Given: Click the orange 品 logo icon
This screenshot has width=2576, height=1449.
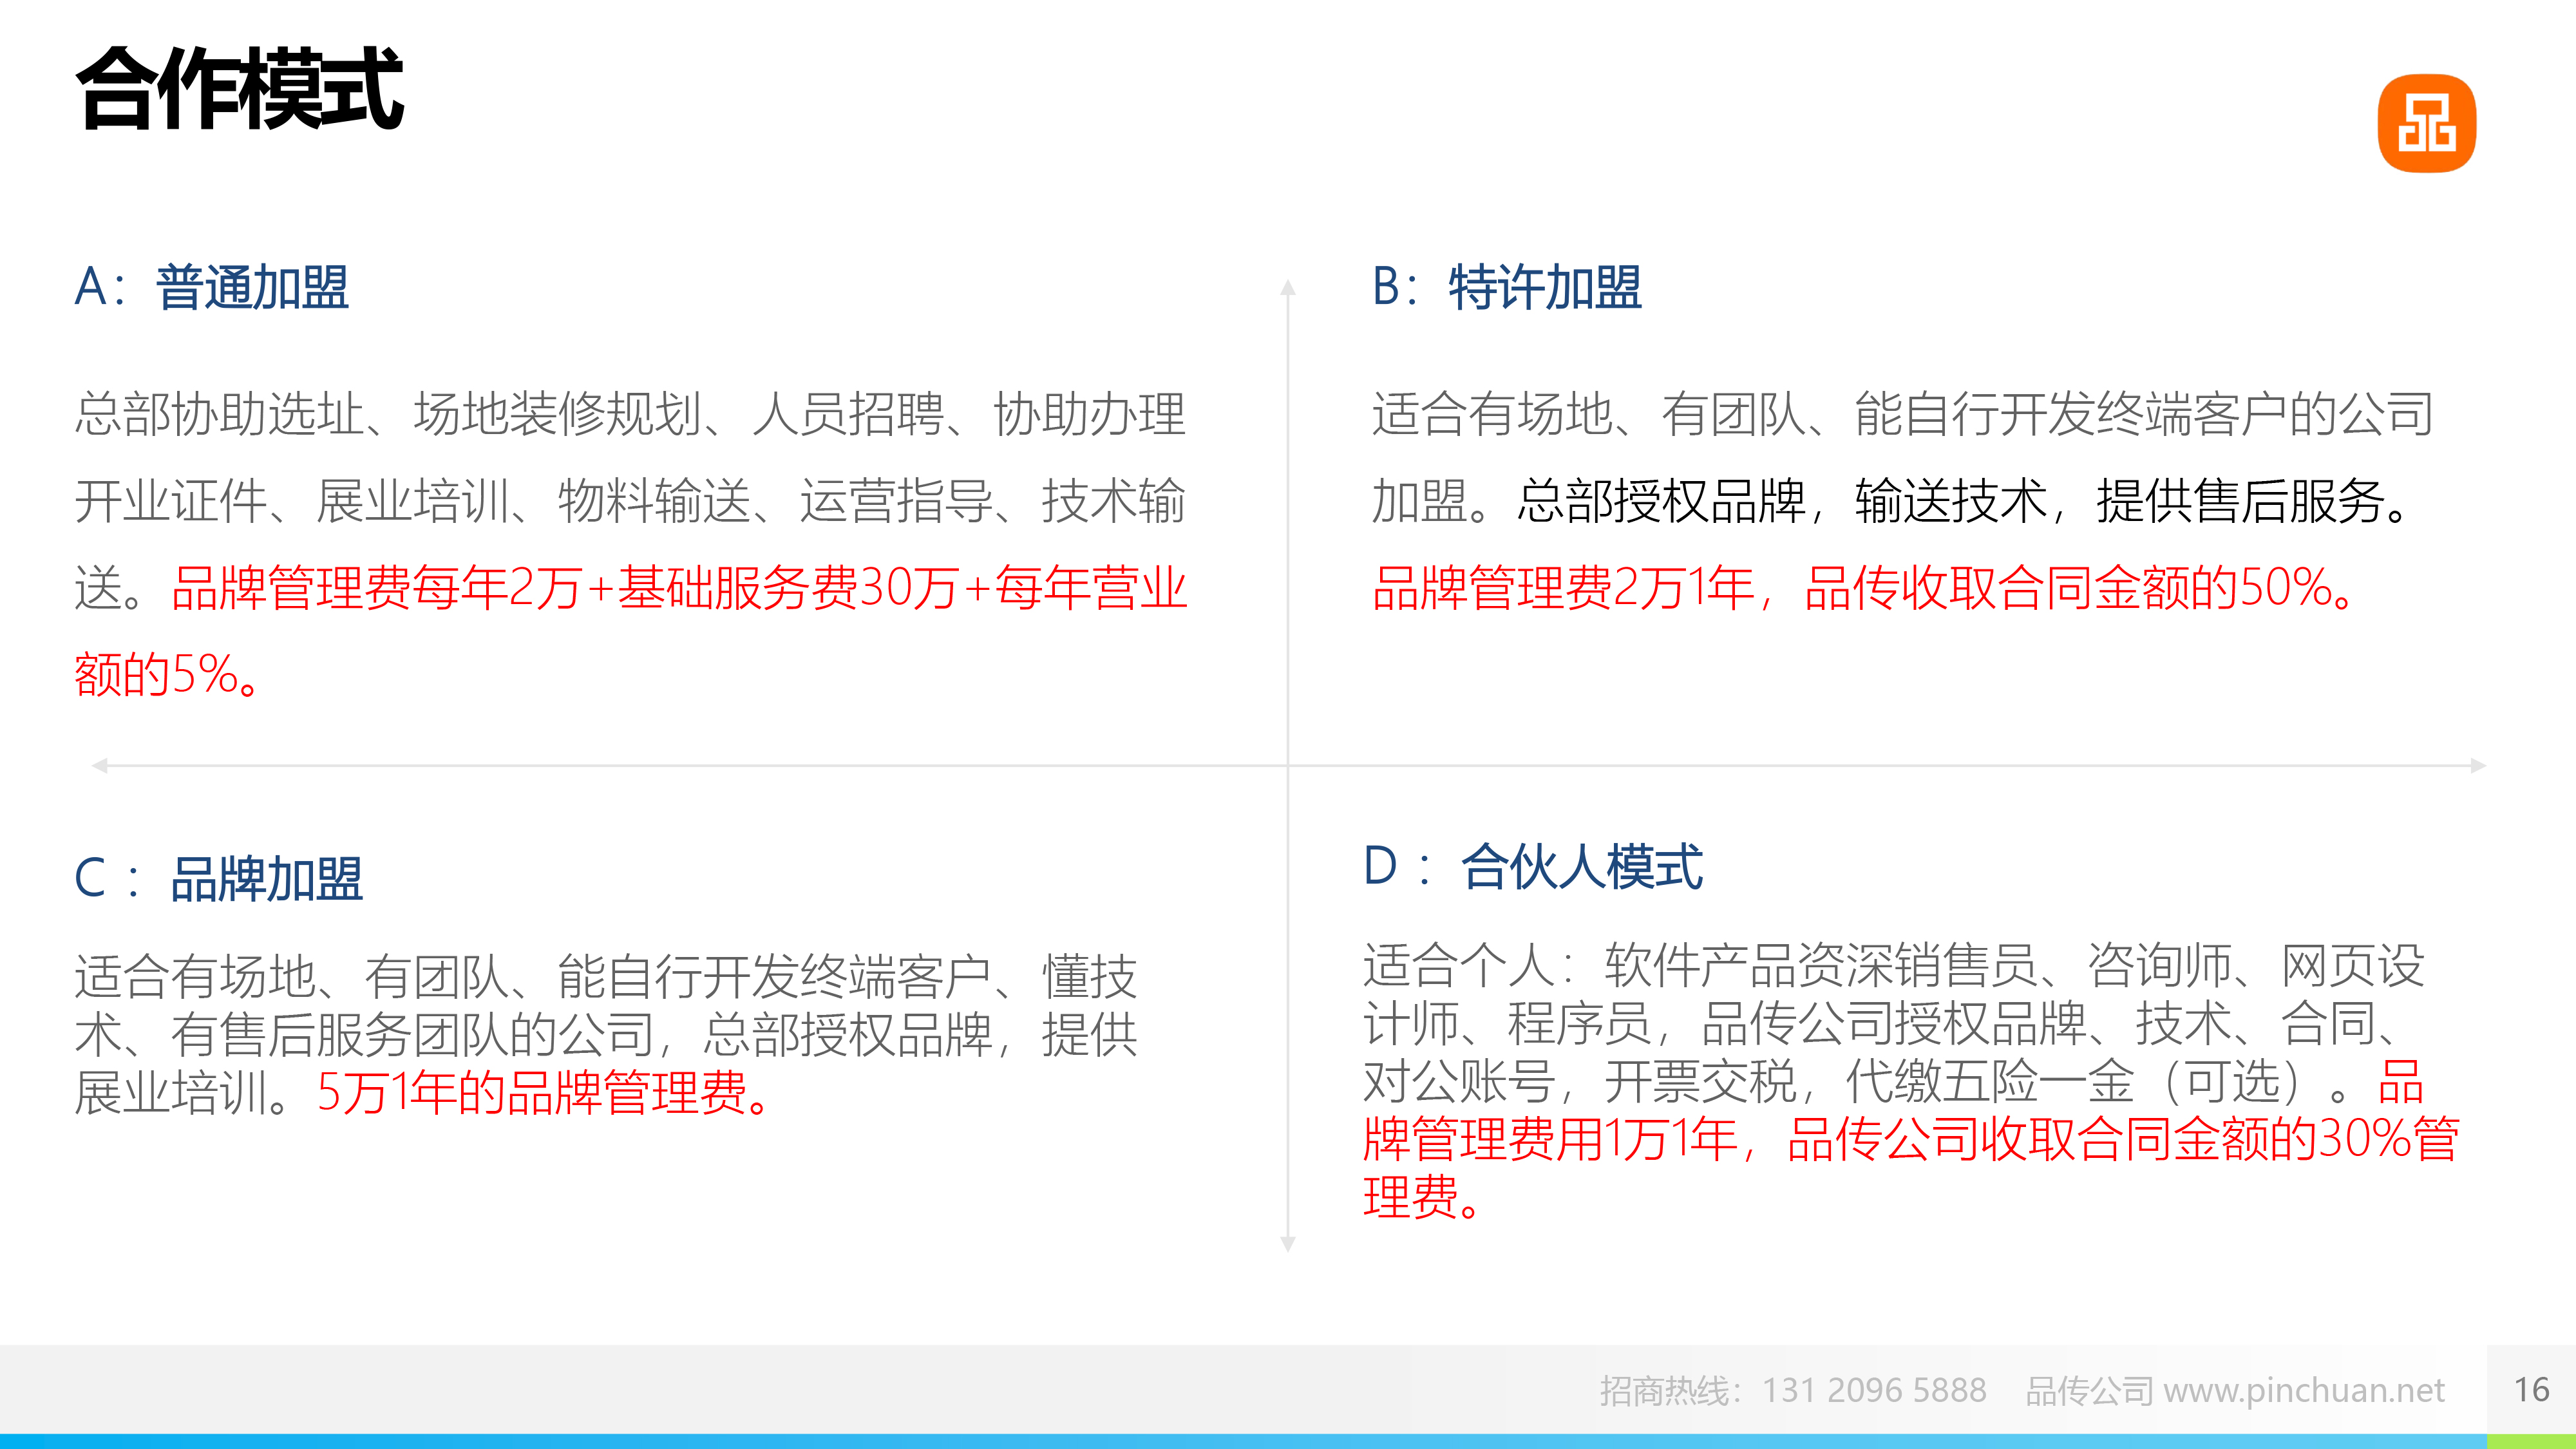Looking at the screenshot, I should tap(2426, 124).
